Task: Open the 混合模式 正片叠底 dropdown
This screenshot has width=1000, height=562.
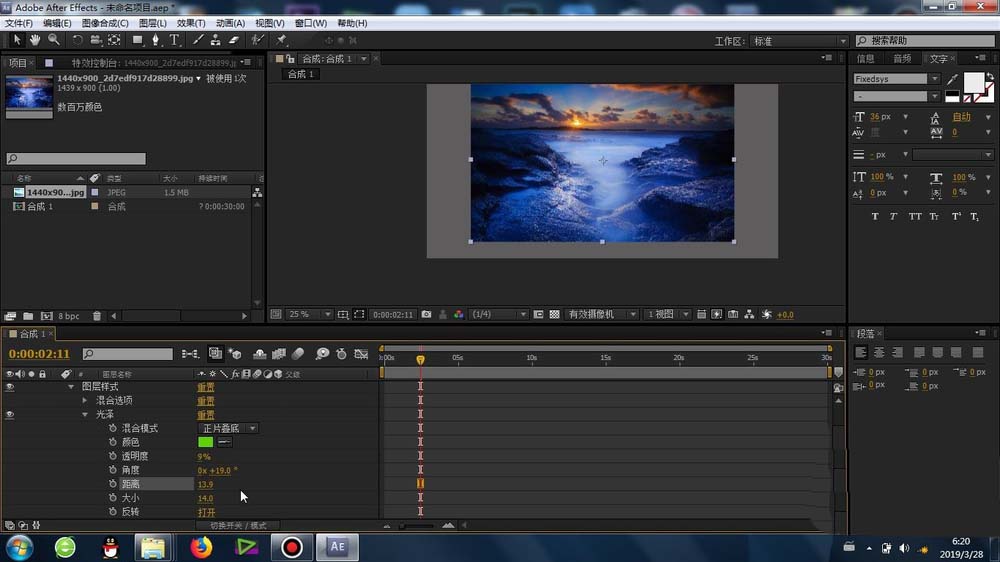Action: (228, 428)
